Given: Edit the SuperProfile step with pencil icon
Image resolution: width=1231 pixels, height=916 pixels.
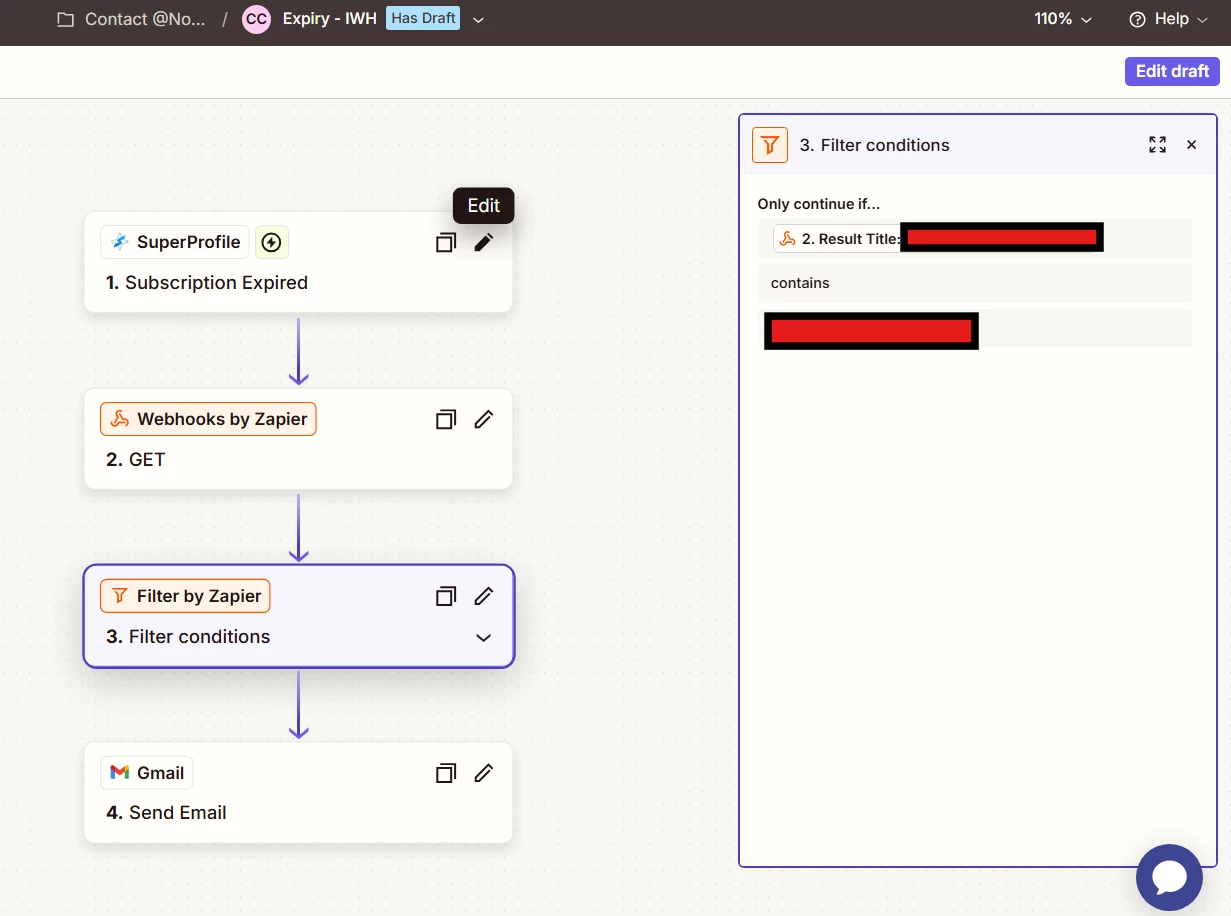Looking at the screenshot, I should [x=484, y=242].
